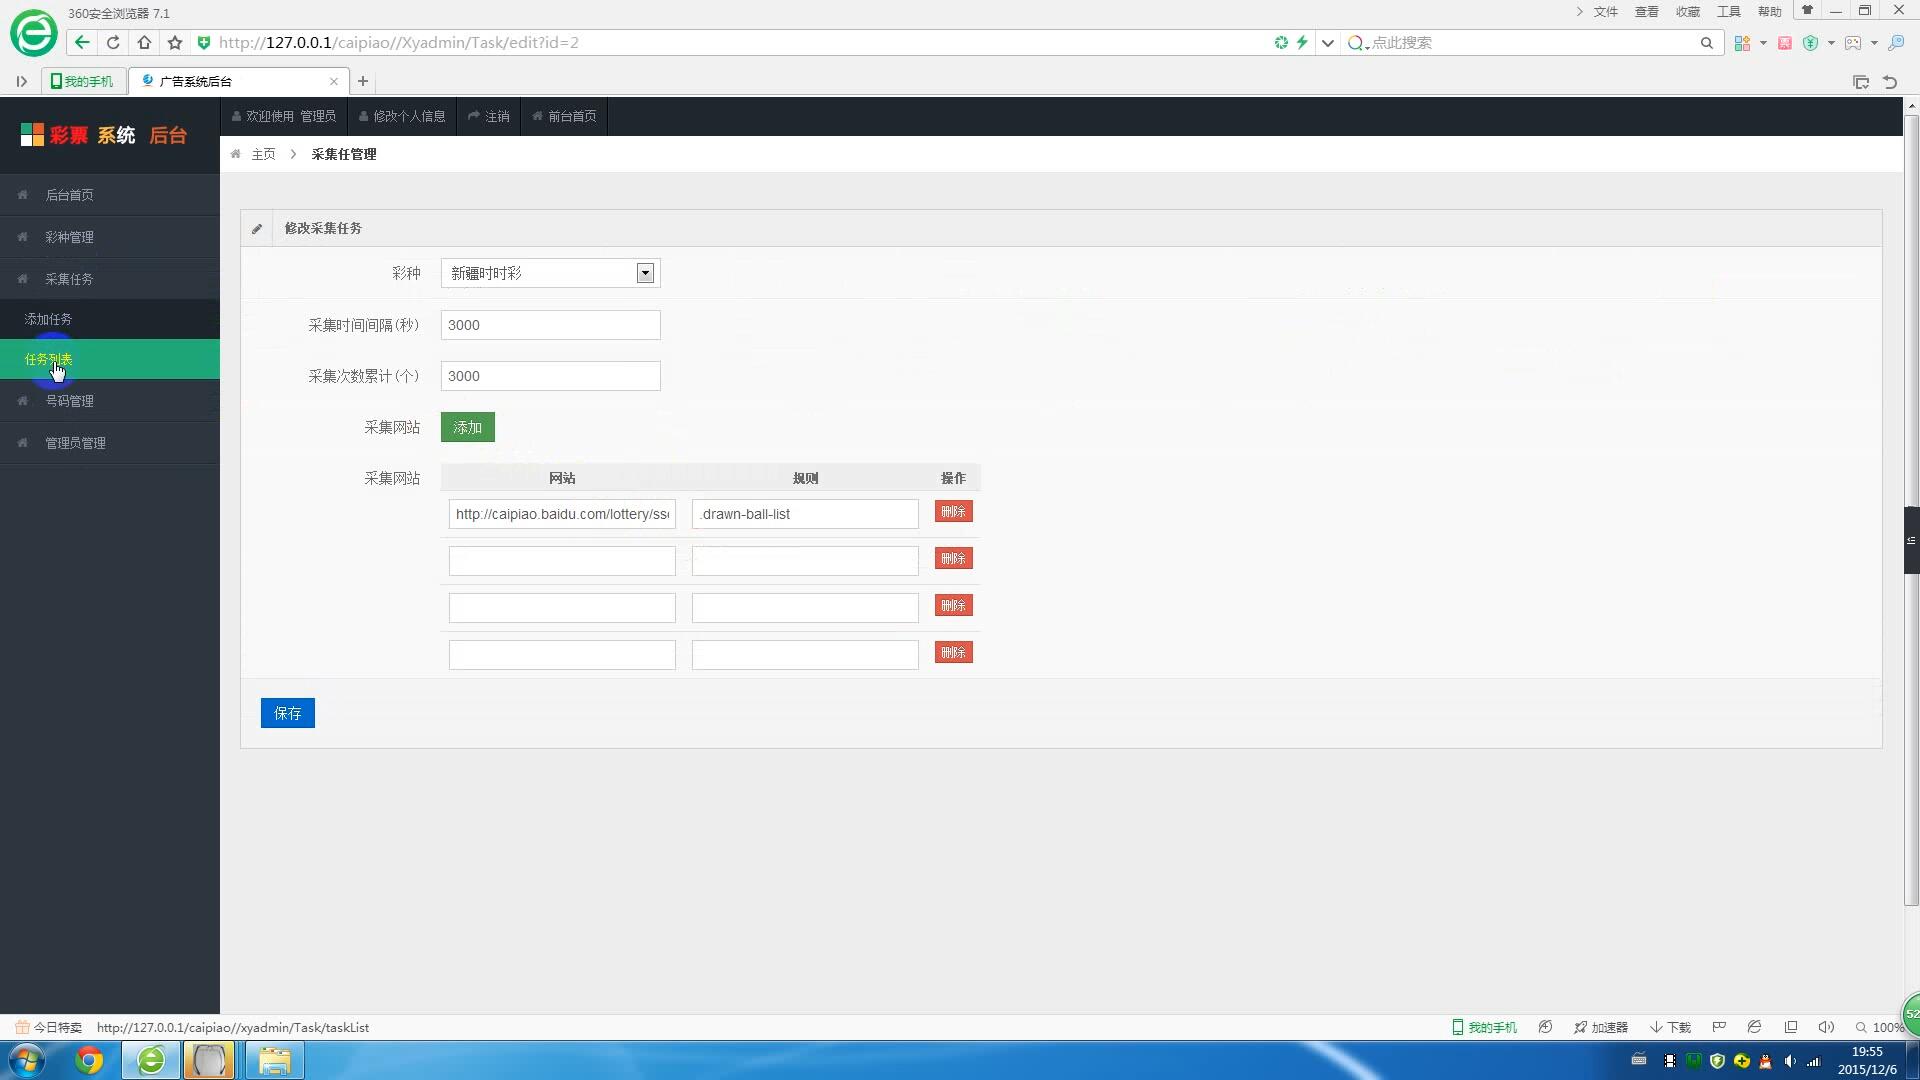This screenshot has height=1080, width=1920.
Task: Expand the address bar history dropdown arrow
Action: click(x=1328, y=42)
